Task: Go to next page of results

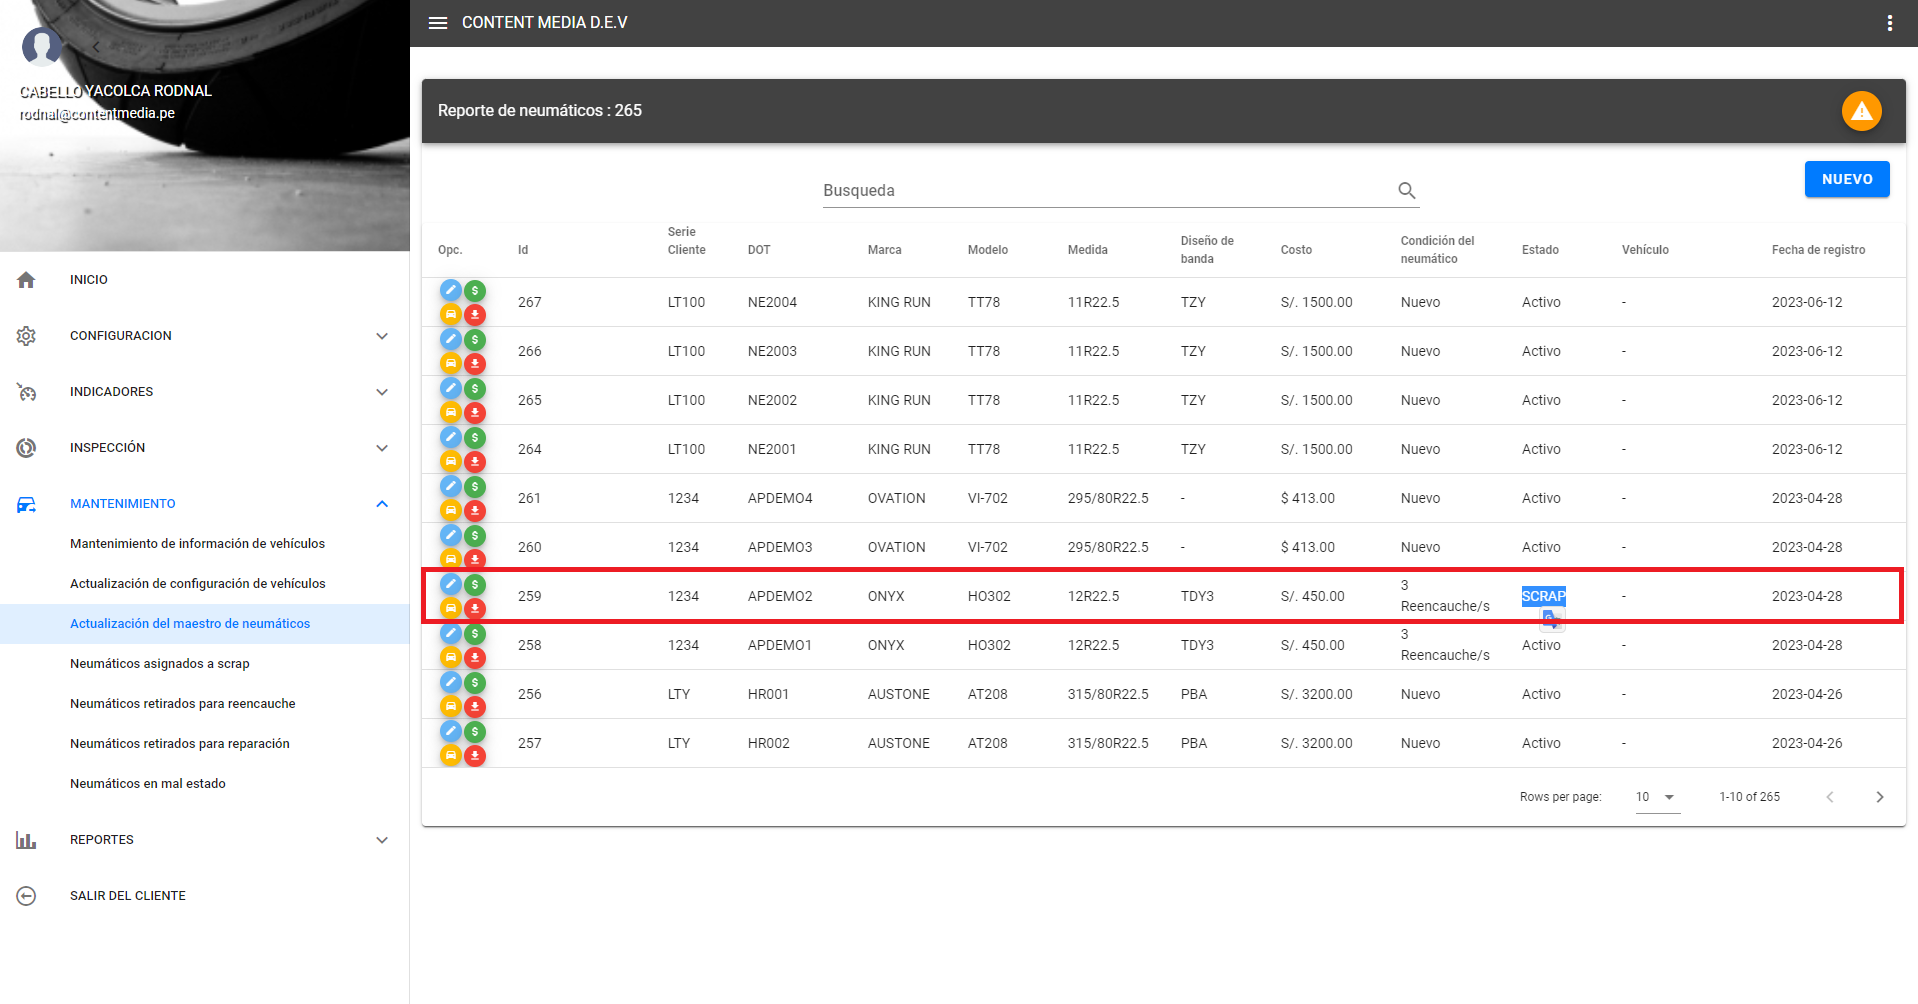Action: 1879,797
